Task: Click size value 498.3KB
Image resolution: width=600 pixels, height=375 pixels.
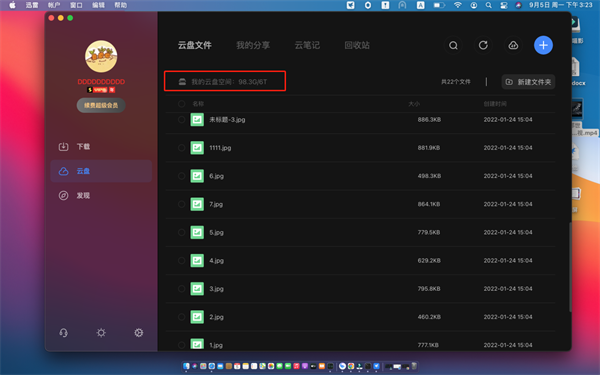Action: pyautogui.click(x=429, y=176)
